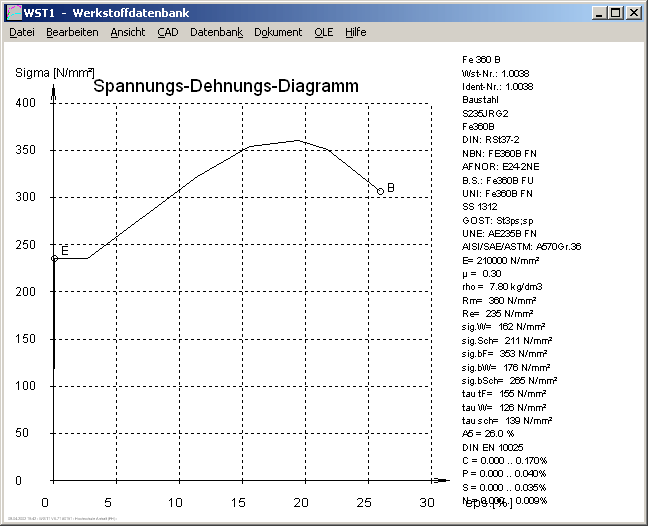
Task: Minimize the Werkstoffdatenbank window
Action: pyautogui.click(x=598, y=13)
